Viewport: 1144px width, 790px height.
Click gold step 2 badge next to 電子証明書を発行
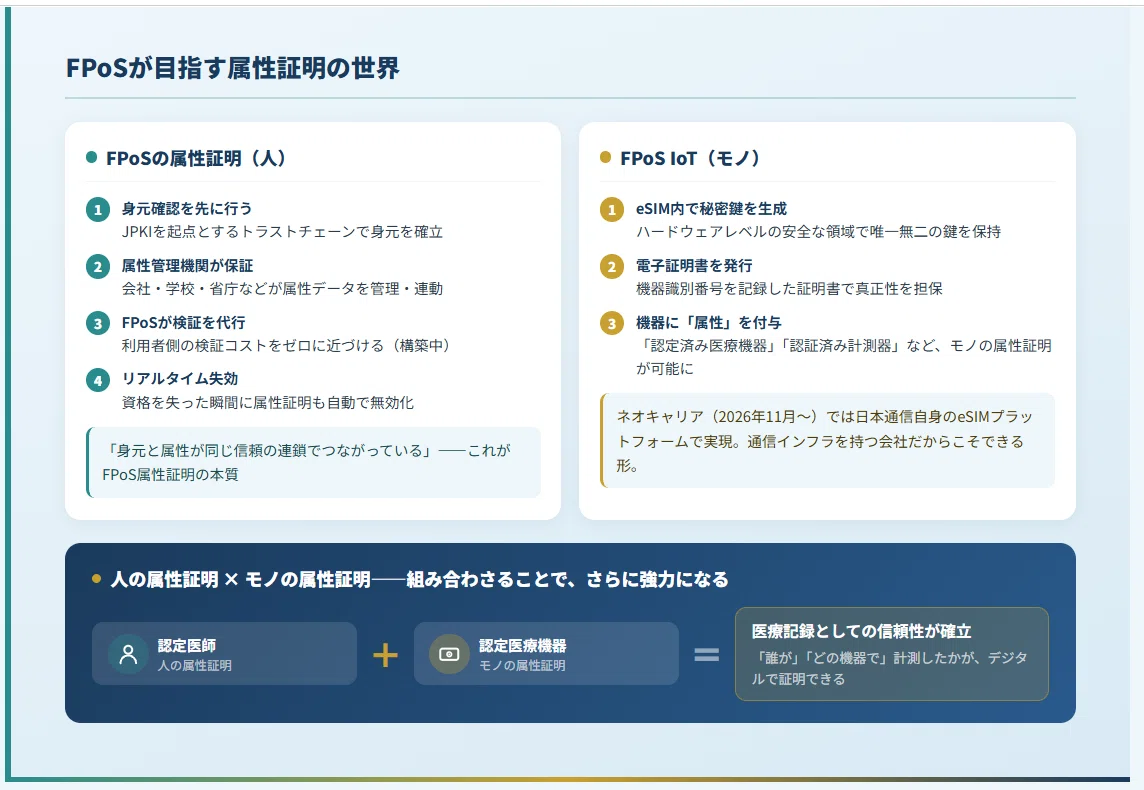click(612, 267)
